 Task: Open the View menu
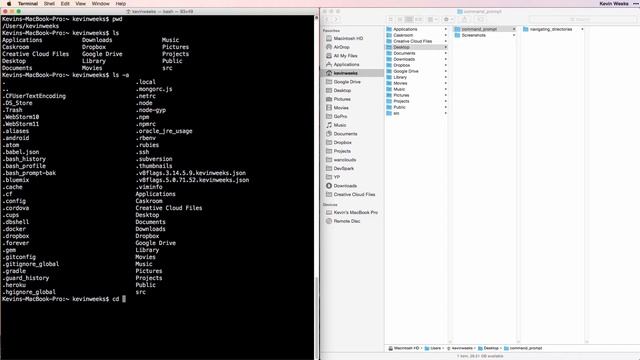tap(80, 3)
